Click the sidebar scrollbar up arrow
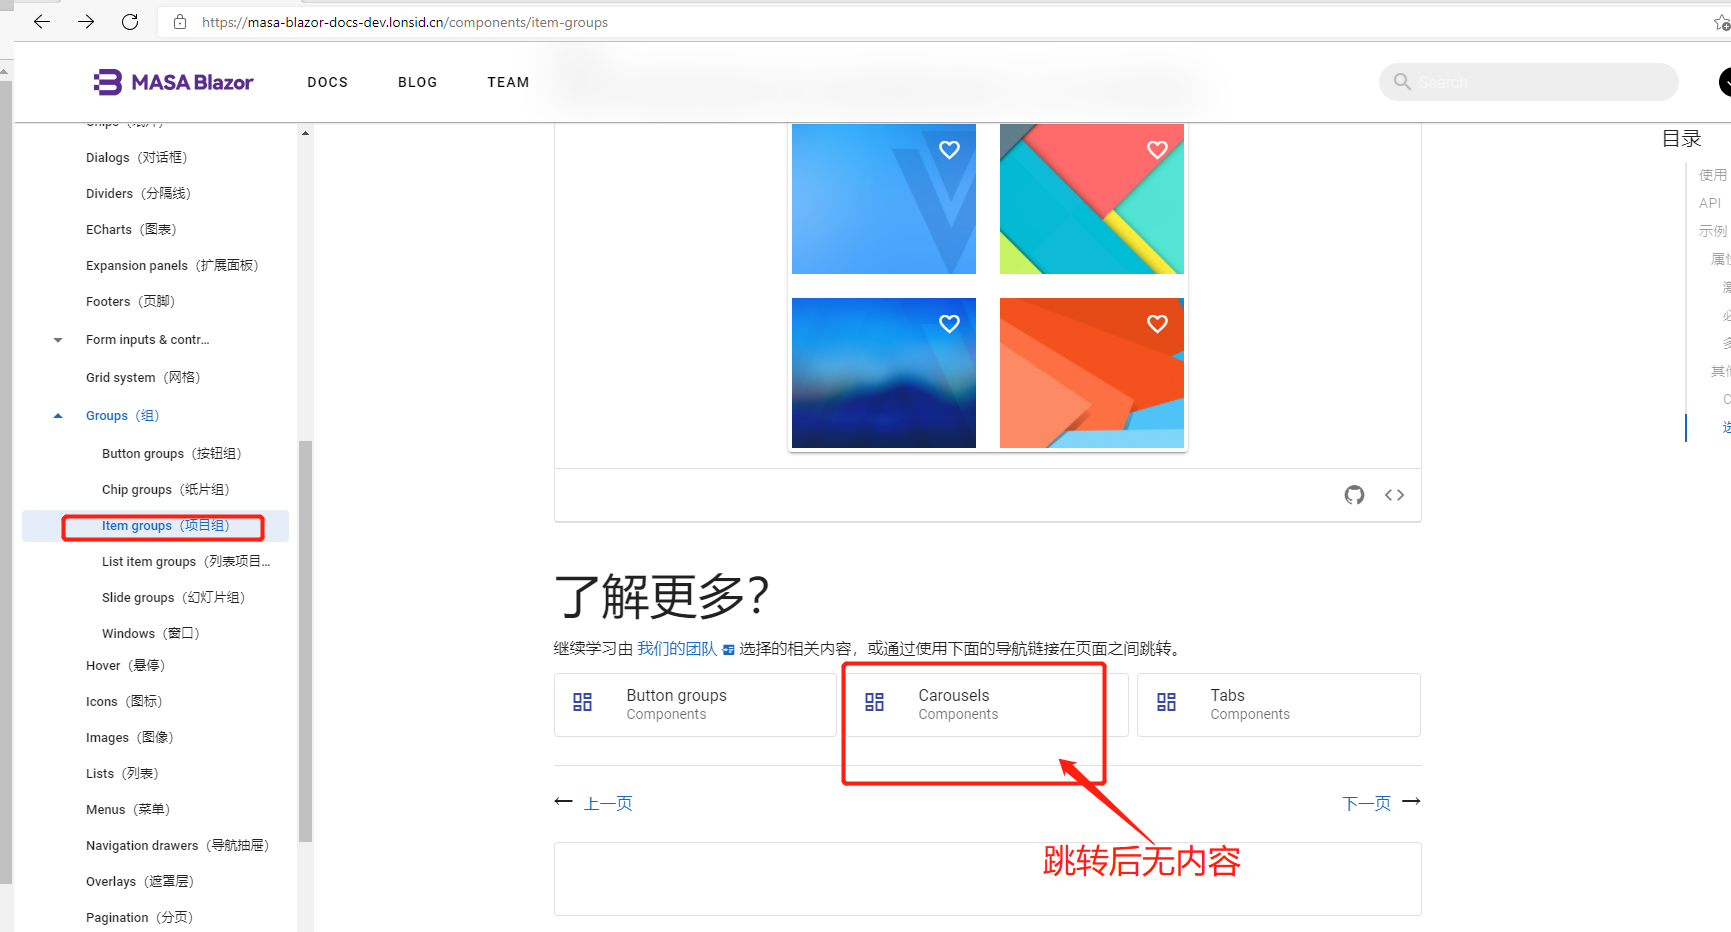 point(305,133)
